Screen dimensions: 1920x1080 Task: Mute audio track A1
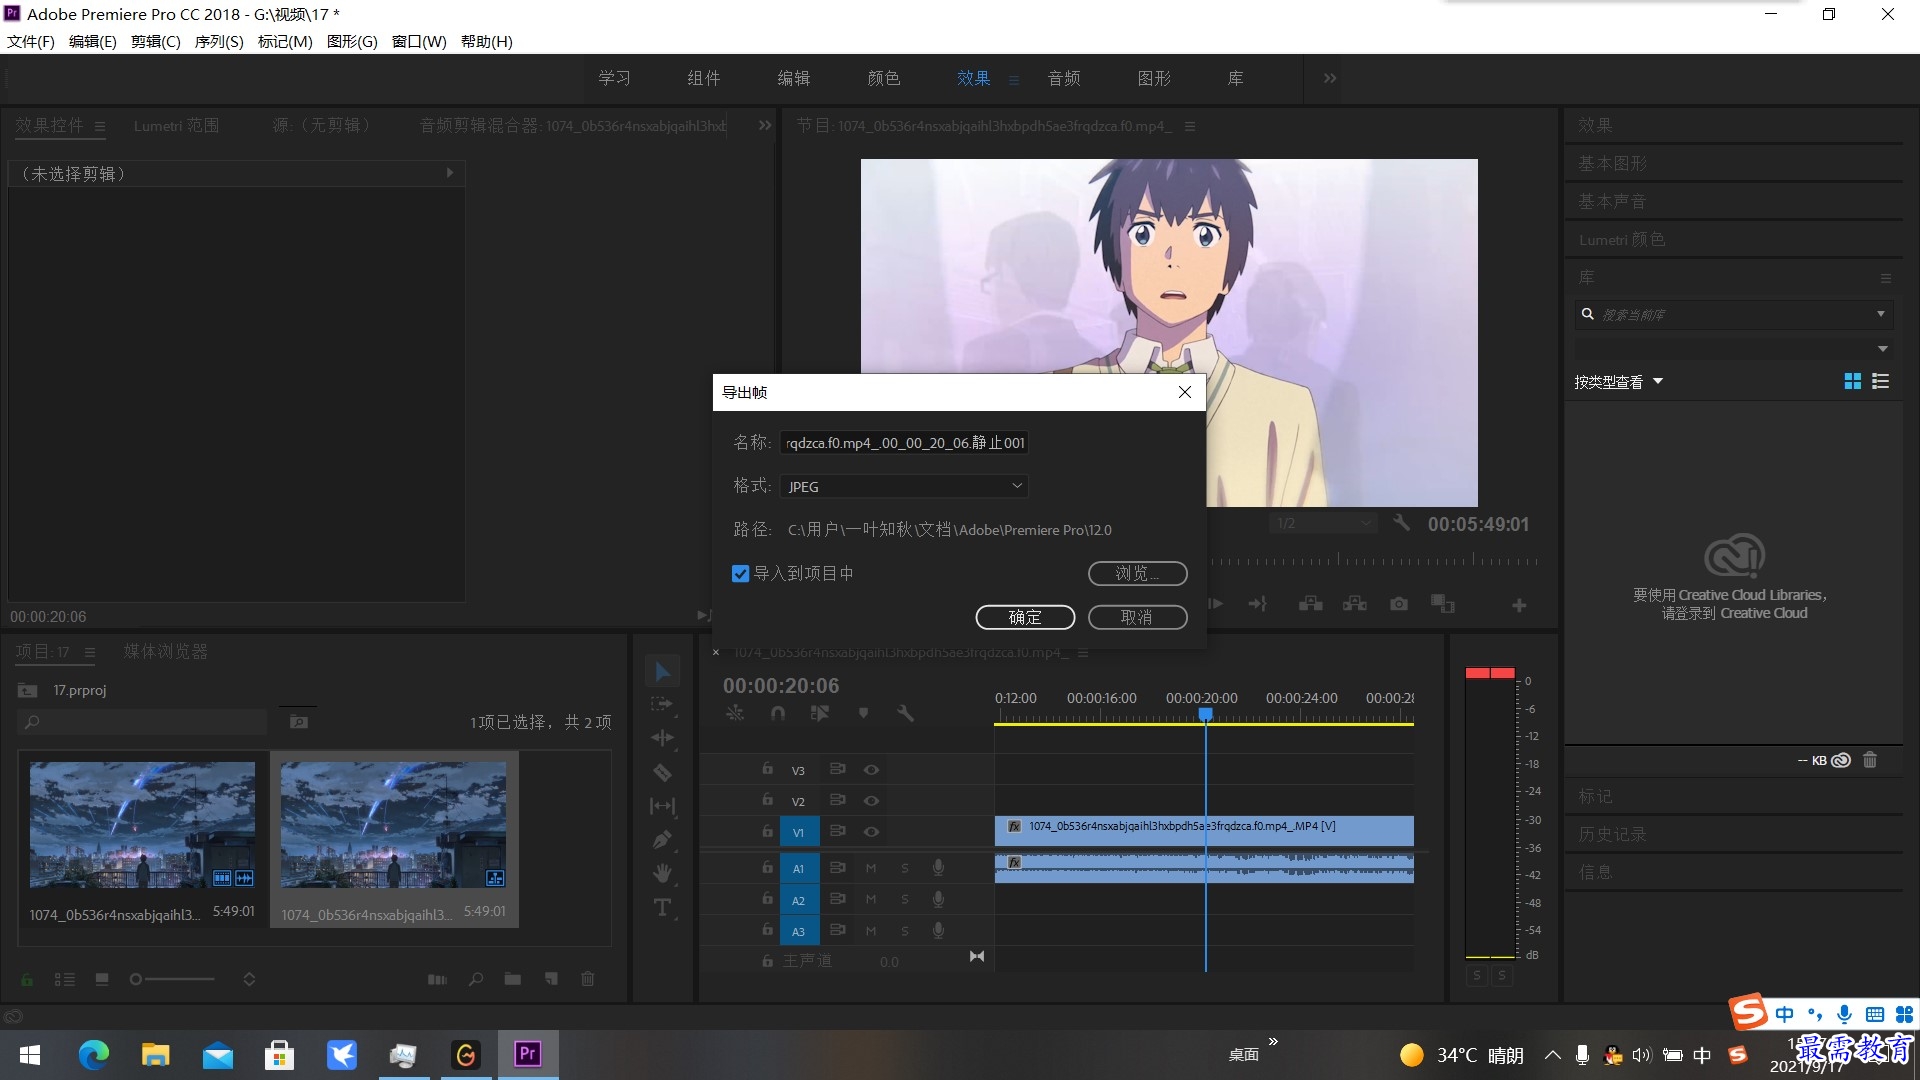coord(871,868)
